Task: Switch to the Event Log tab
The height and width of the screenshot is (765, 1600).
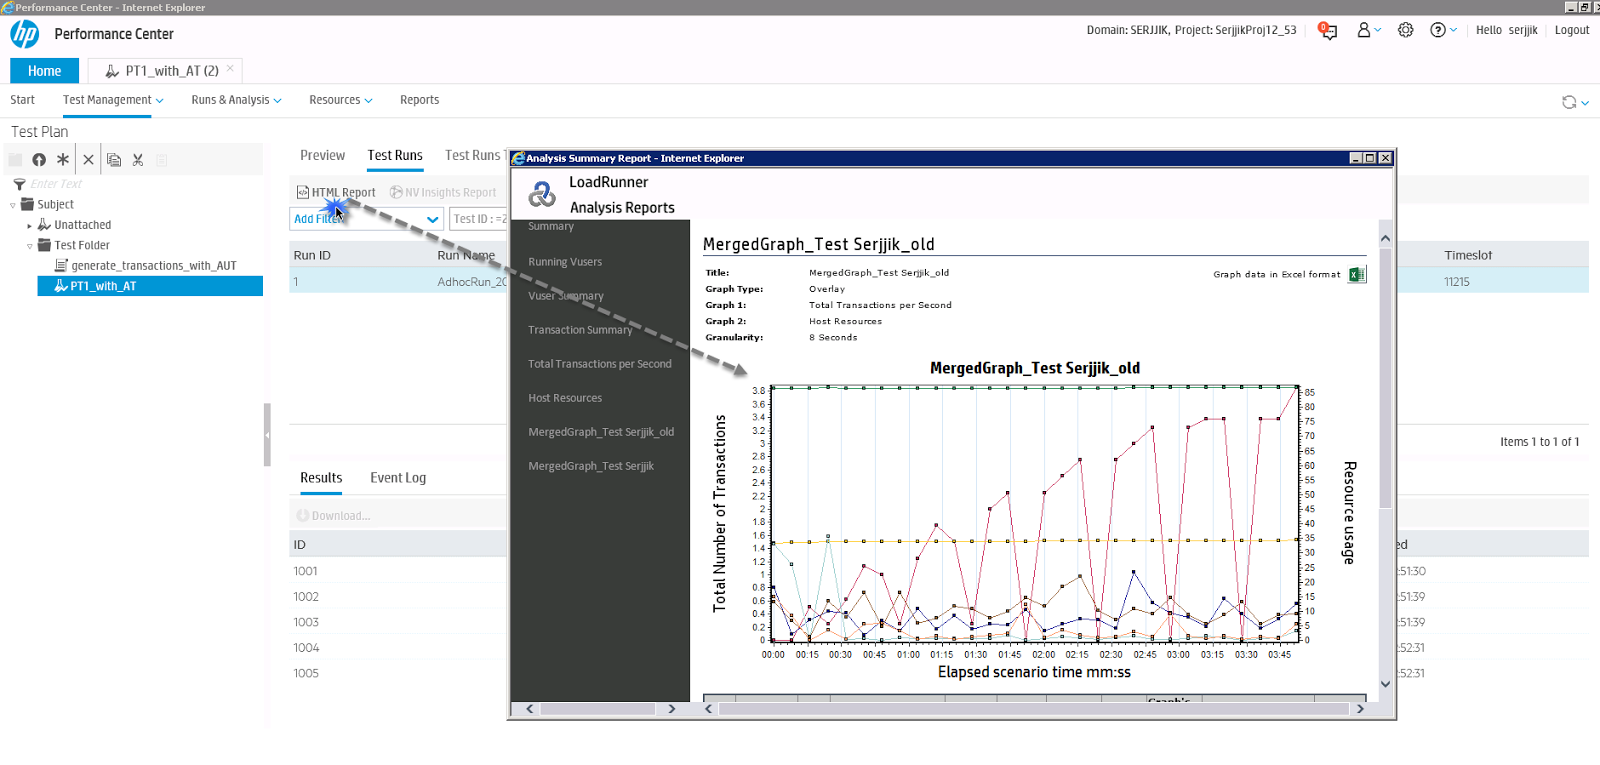Action: [398, 478]
